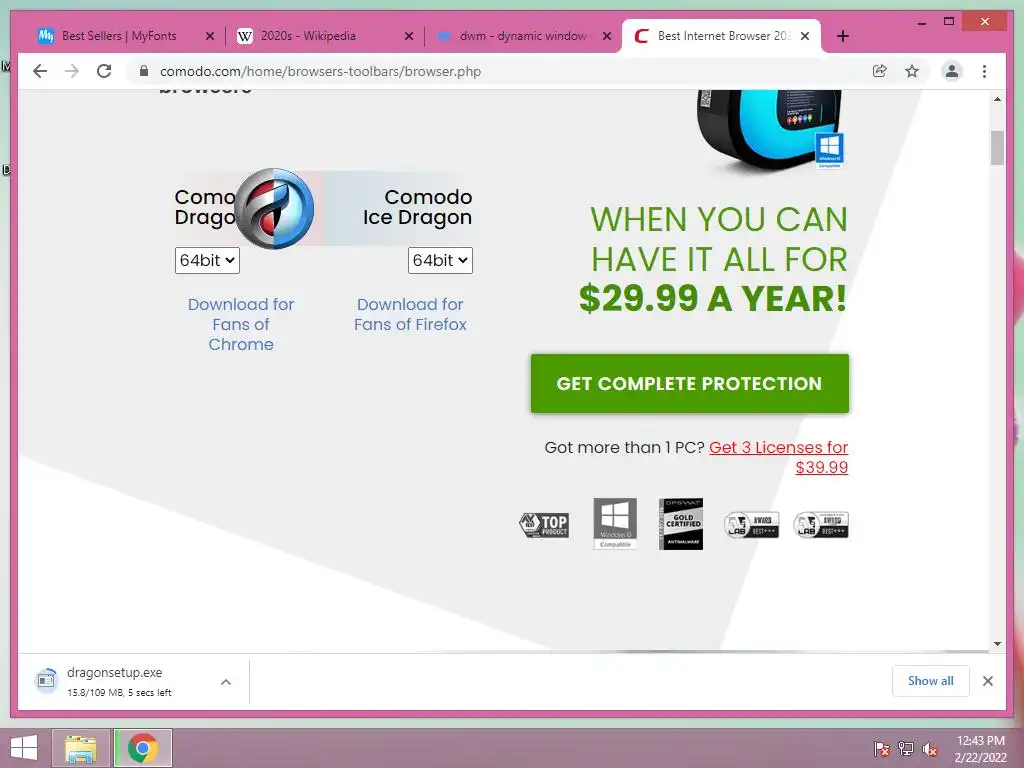
Task: Click the $29.99 A YEAR text
Action: pyautogui.click(x=712, y=298)
